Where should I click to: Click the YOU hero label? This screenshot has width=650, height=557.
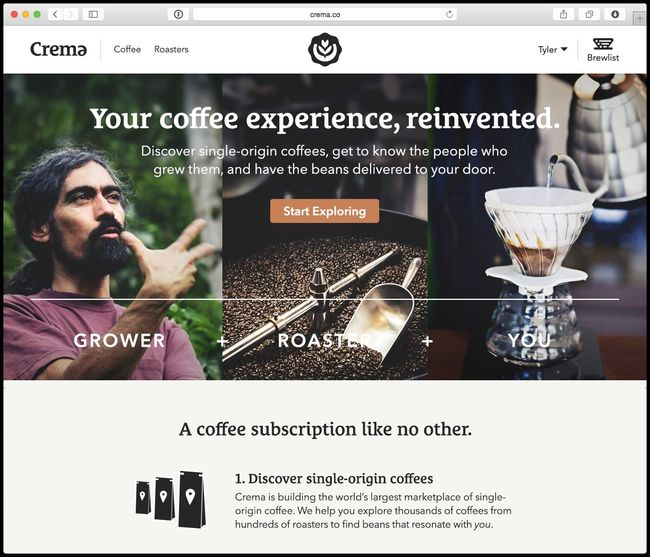530,341
